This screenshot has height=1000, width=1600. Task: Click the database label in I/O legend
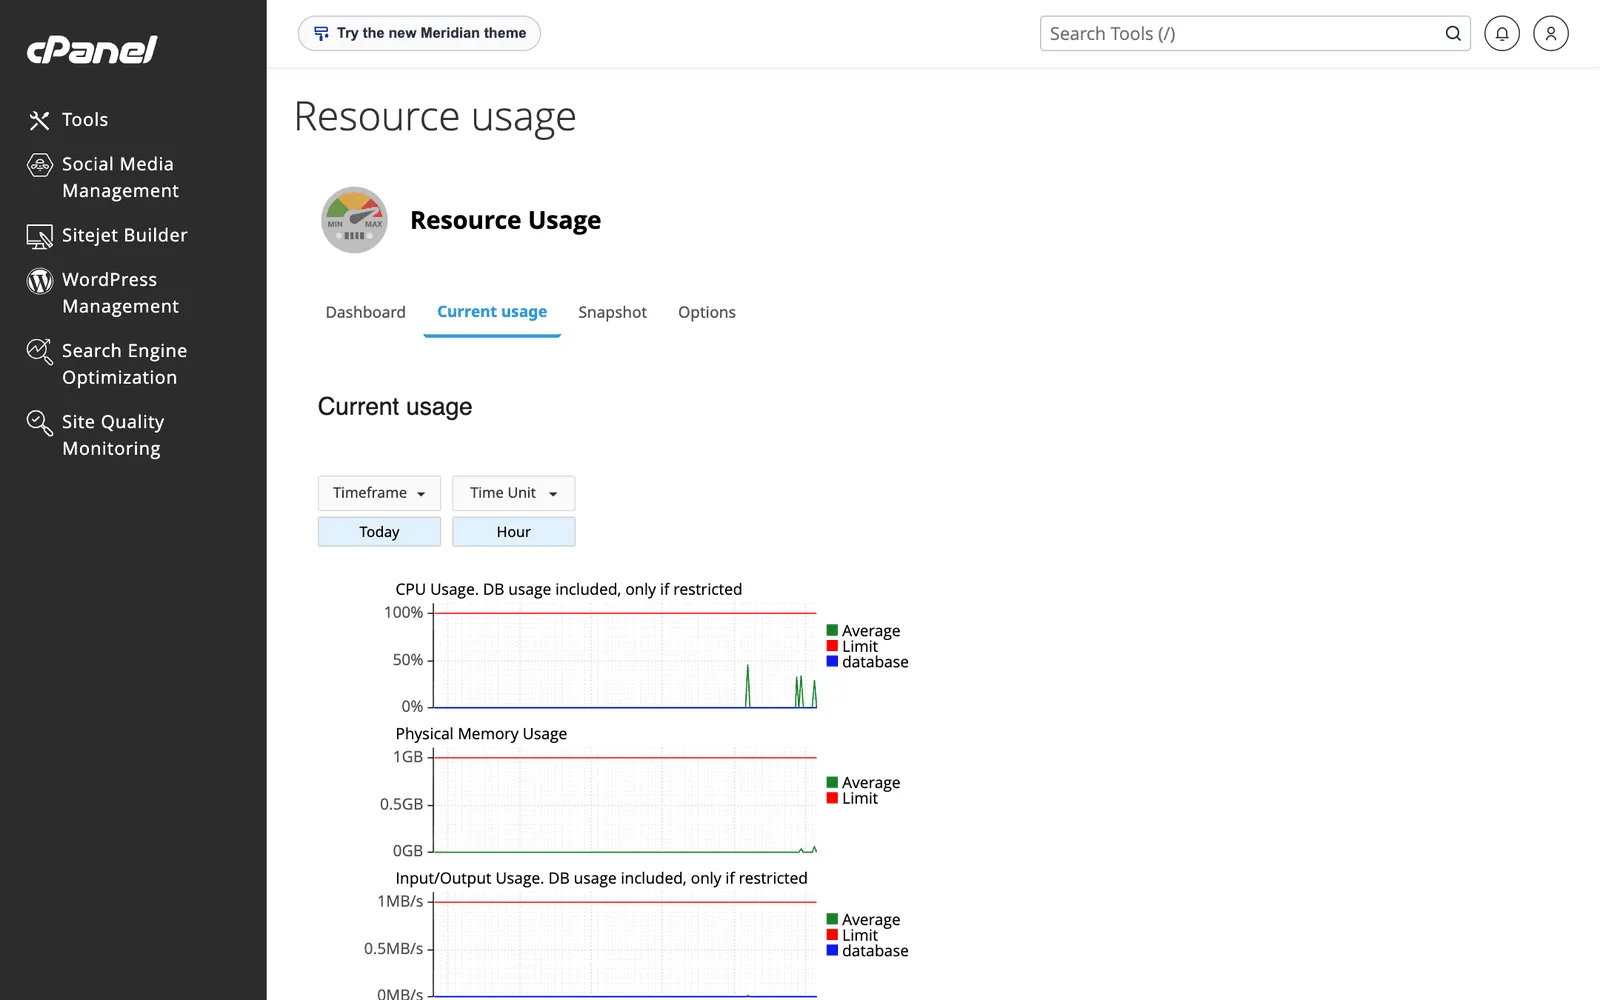[x=875, y=951]
